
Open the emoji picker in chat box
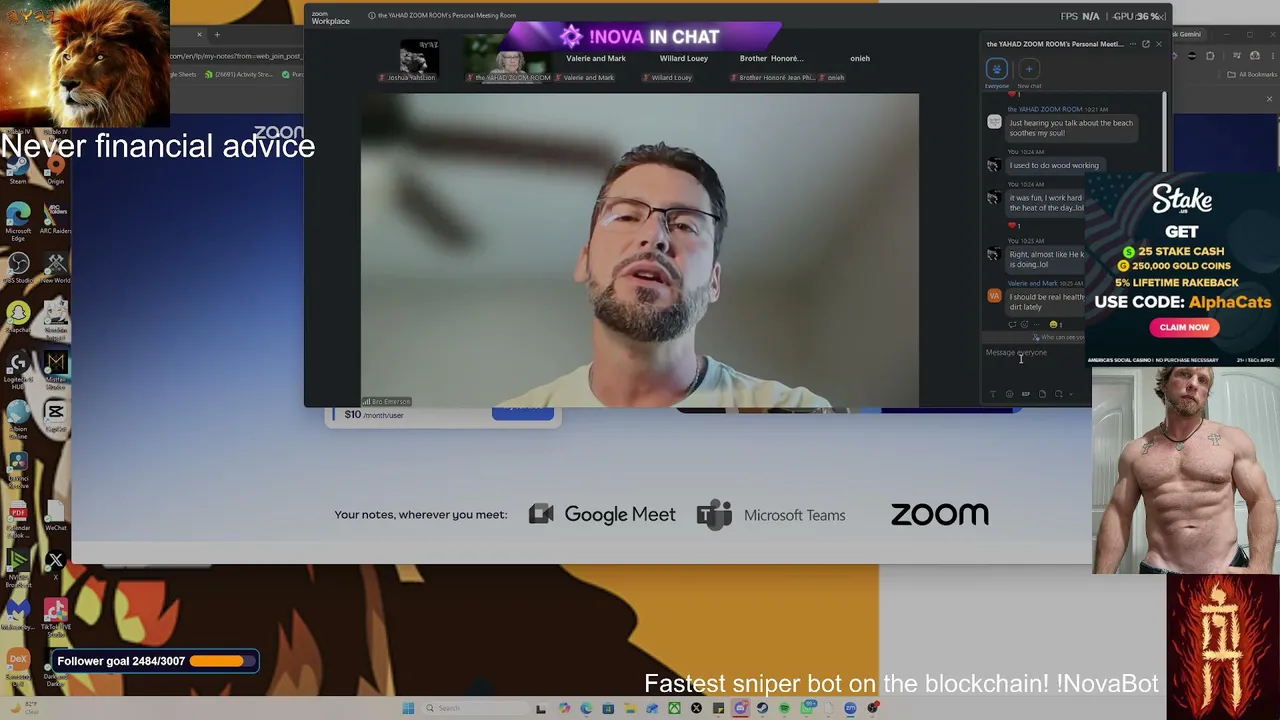(1009, 394)
